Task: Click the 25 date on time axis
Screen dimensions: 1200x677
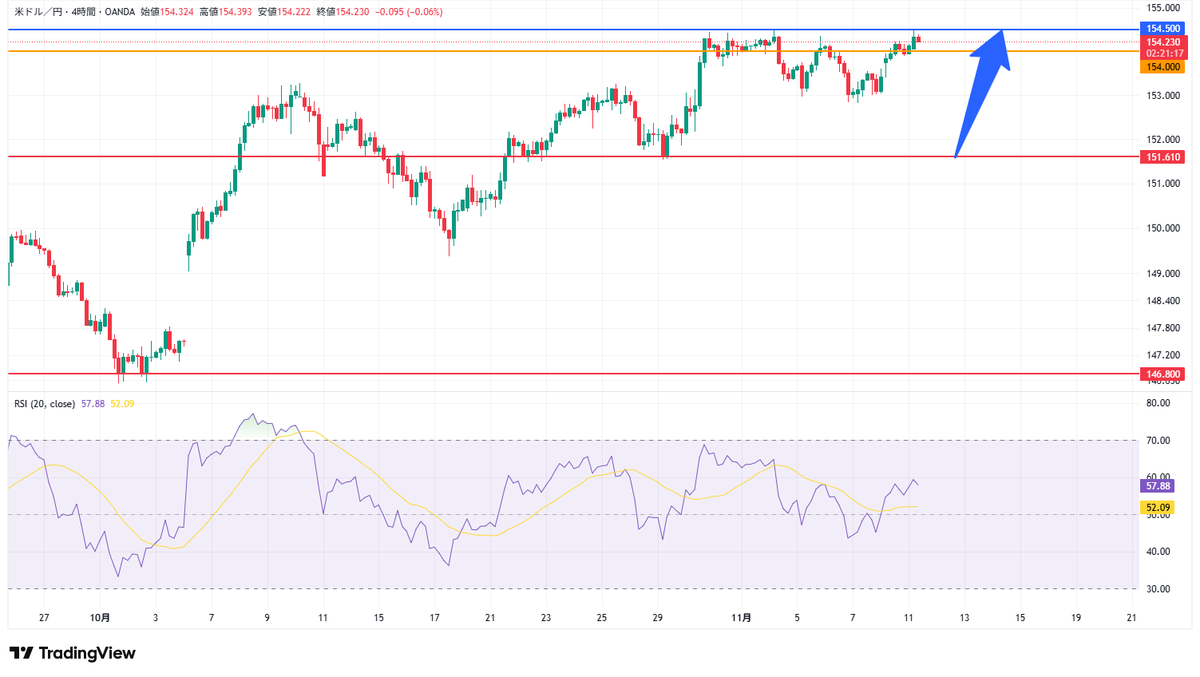Action: tap(601, 619)
